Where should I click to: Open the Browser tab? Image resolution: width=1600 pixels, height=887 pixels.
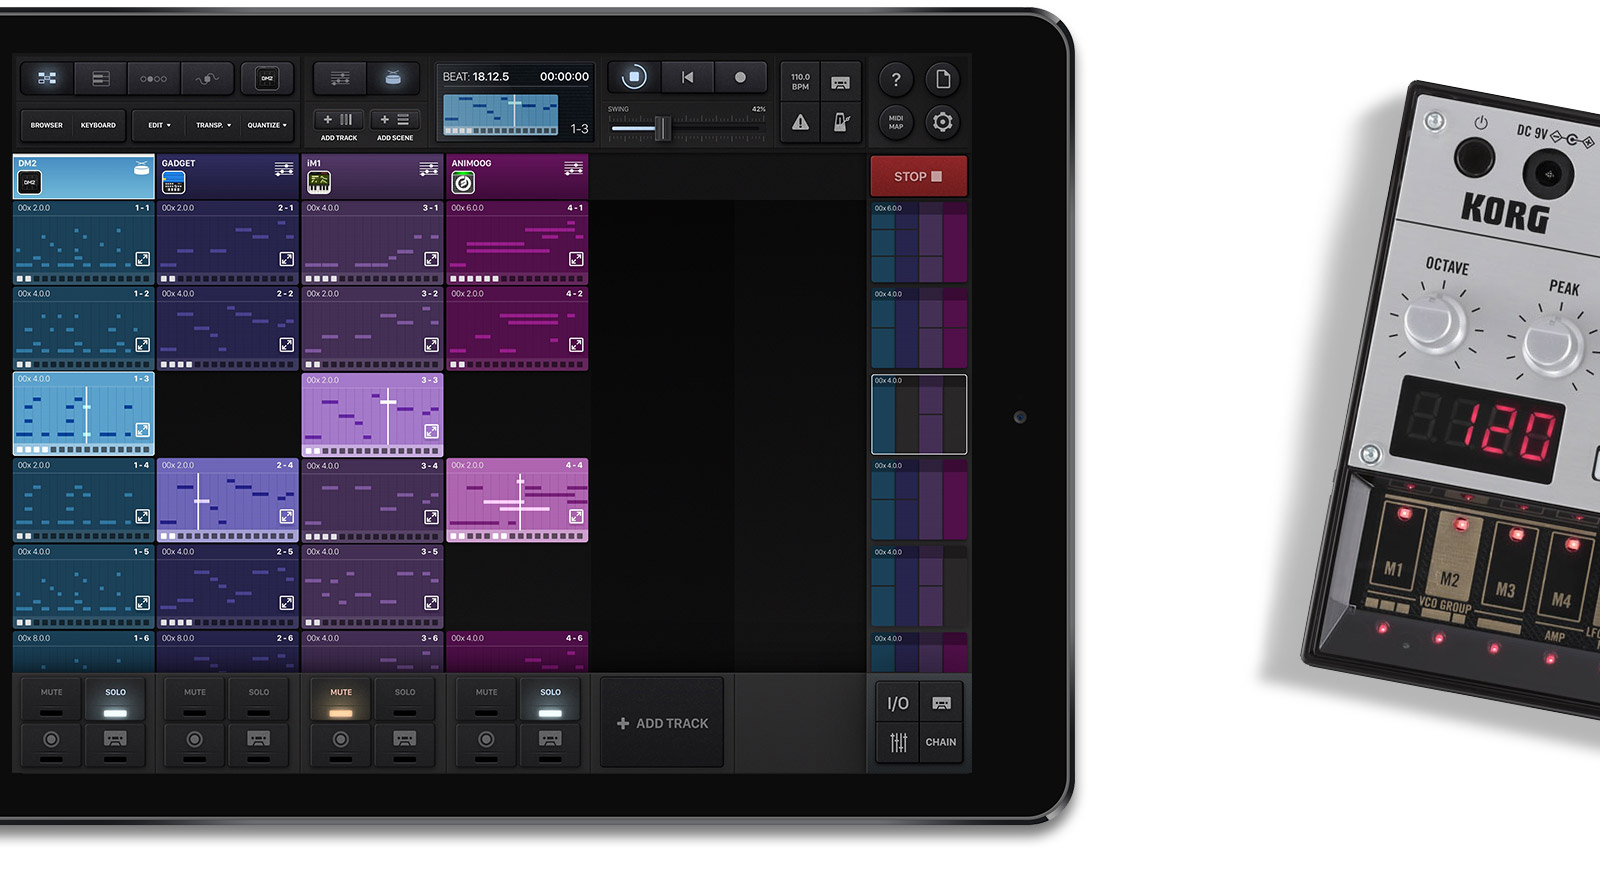pyautogui.click(x=46, y=125)
